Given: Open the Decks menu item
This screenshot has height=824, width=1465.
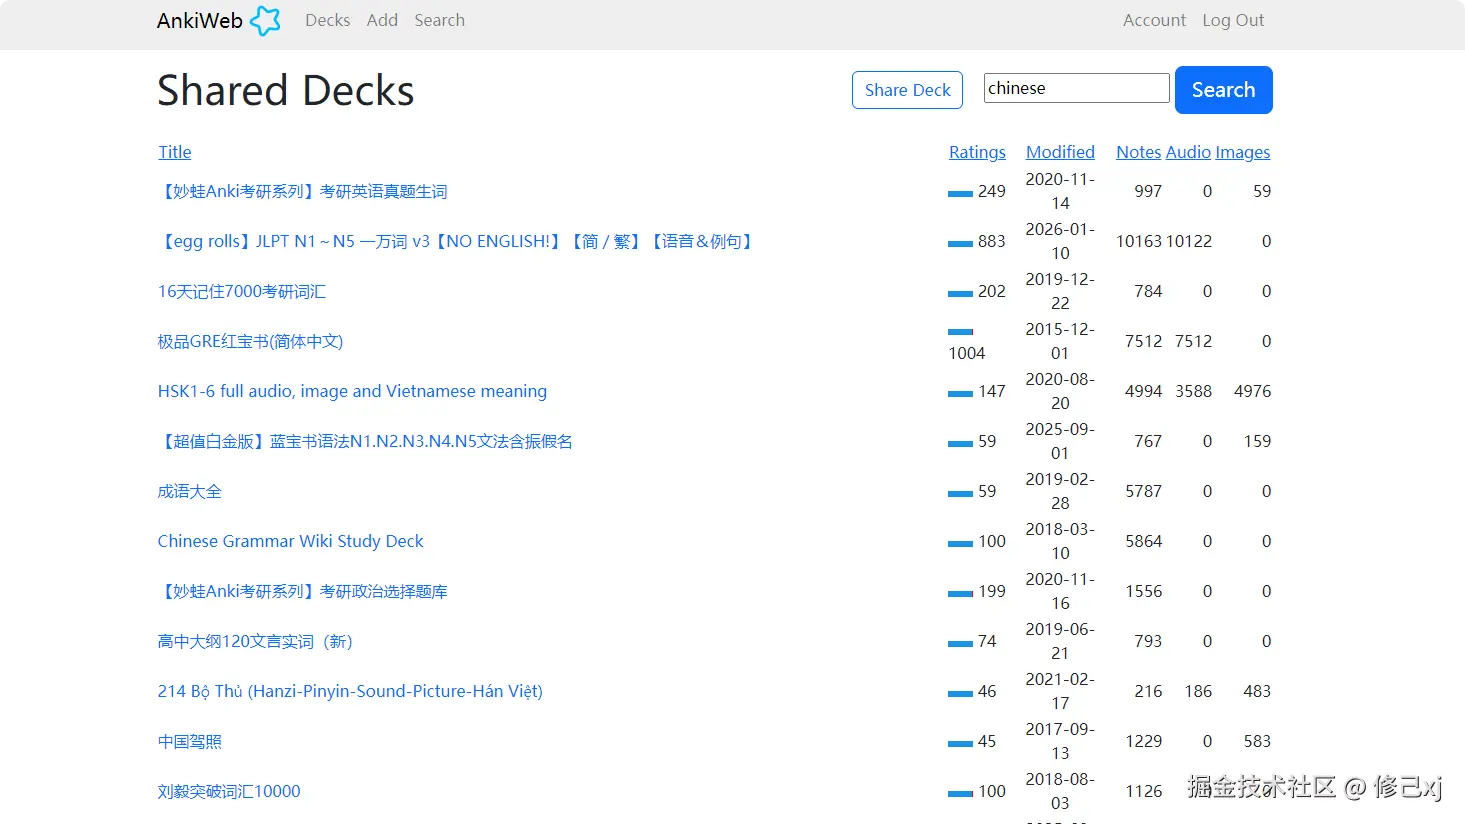Looking at the screenshot, I should (327, 20).
